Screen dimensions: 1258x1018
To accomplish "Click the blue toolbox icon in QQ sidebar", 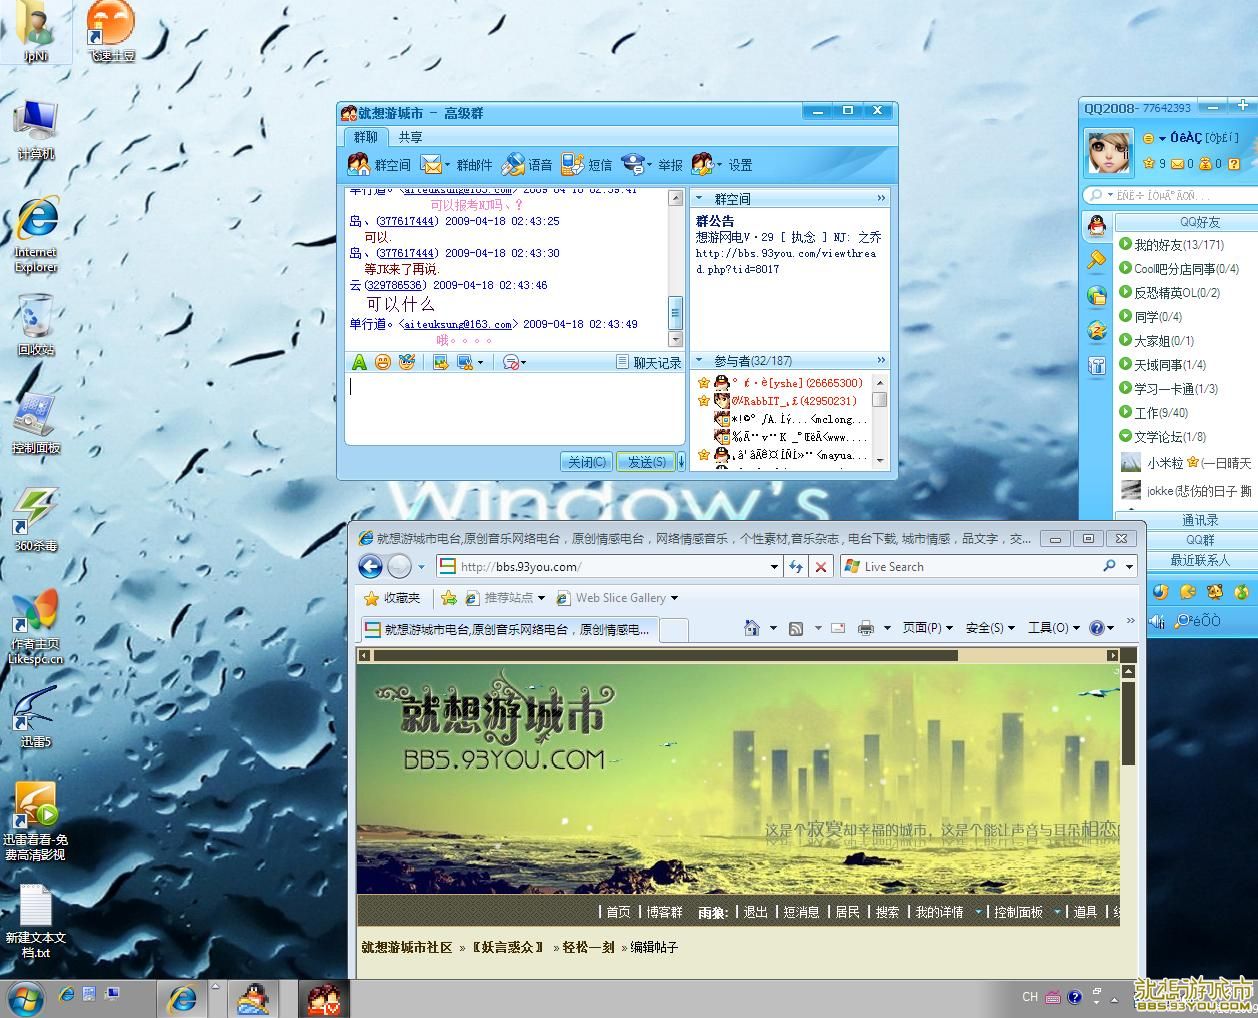I will (1097, 364).
